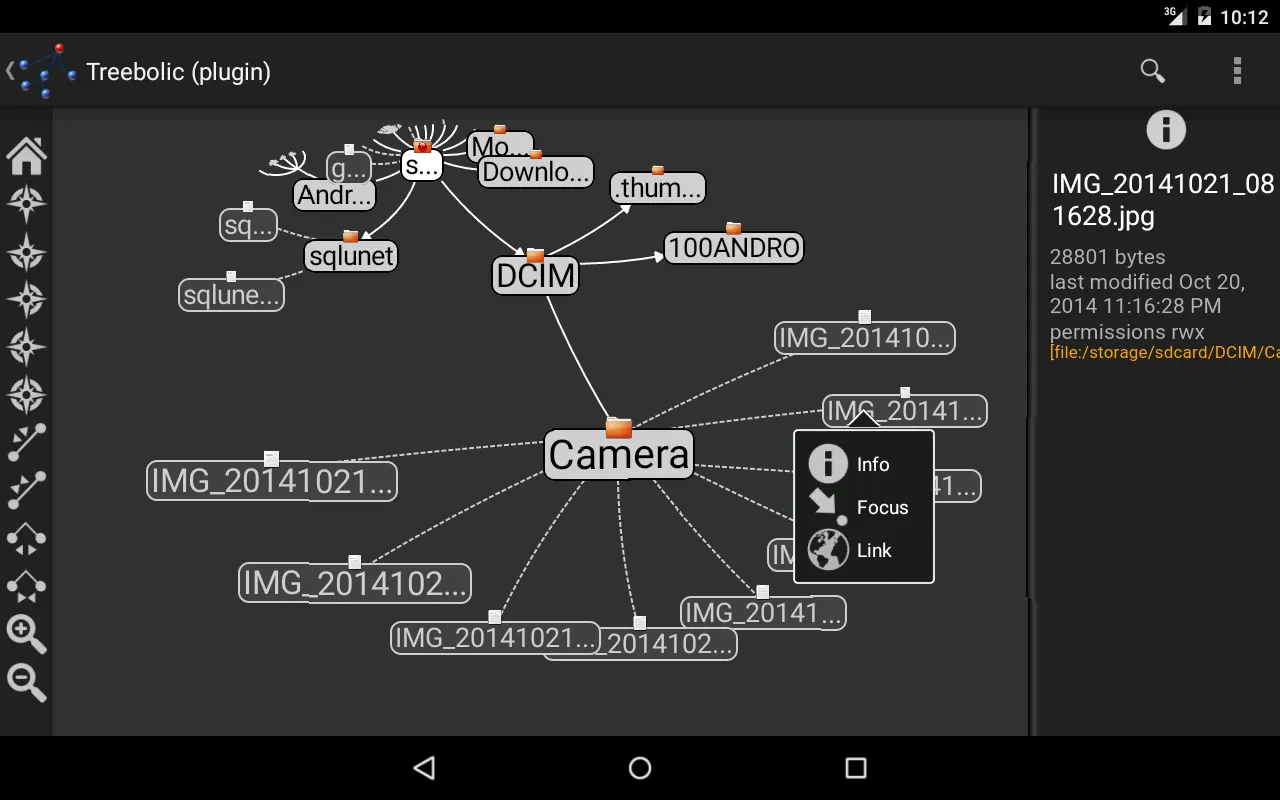Screen dimensions: 1280x800
Task: Select the .thum... folder node
Action: (658, 187)
